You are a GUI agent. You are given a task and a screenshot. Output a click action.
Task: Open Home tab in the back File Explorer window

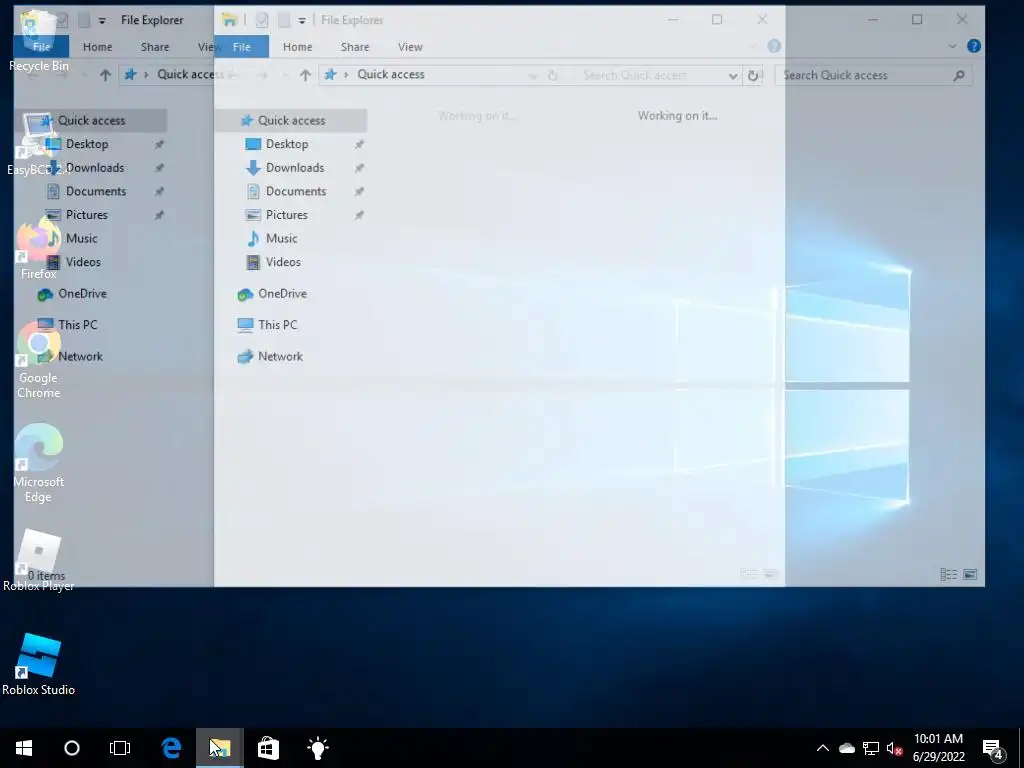[97, 47]
